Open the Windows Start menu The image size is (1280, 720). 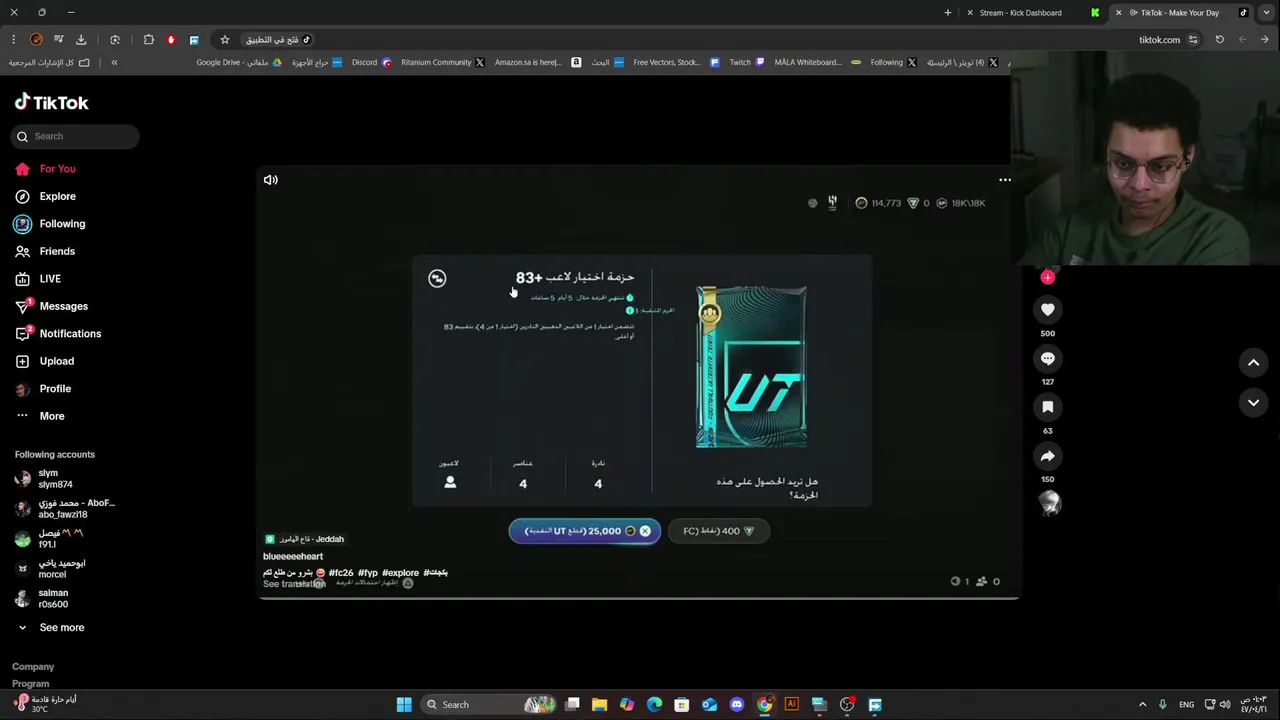[404, 705]
